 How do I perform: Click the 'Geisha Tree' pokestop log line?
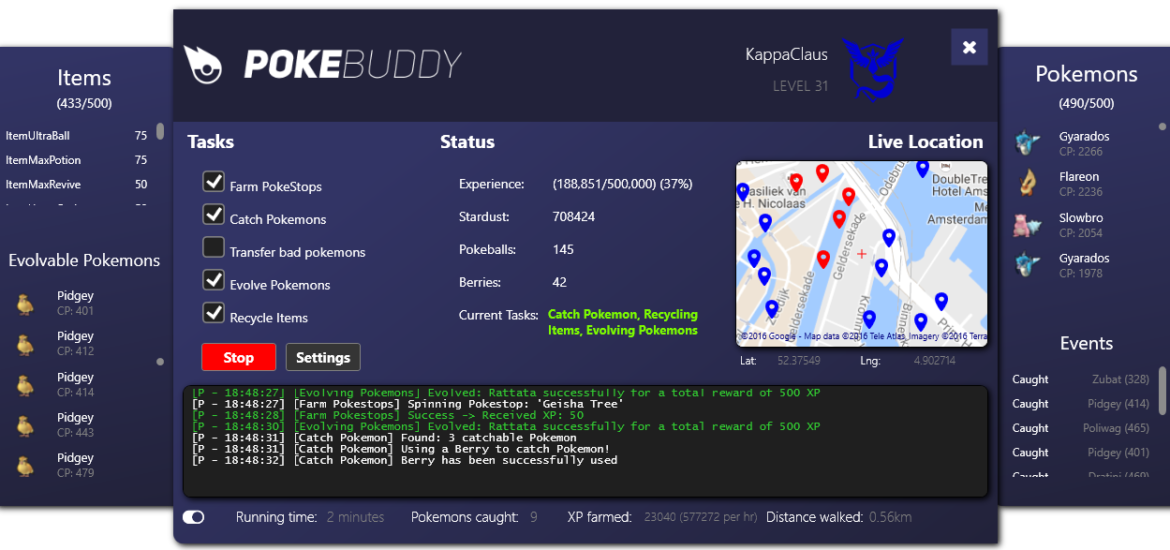tap(408, 404)
